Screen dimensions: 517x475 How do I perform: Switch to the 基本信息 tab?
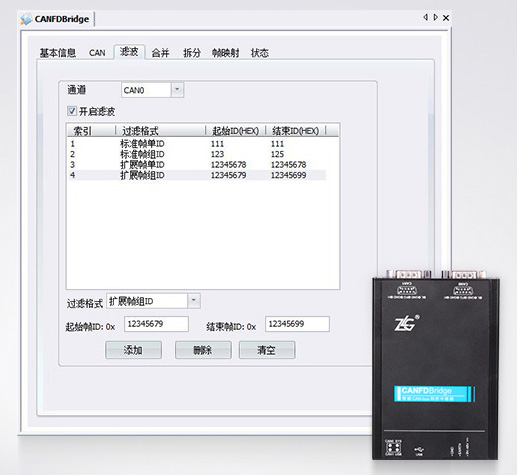tap(58, 53)
